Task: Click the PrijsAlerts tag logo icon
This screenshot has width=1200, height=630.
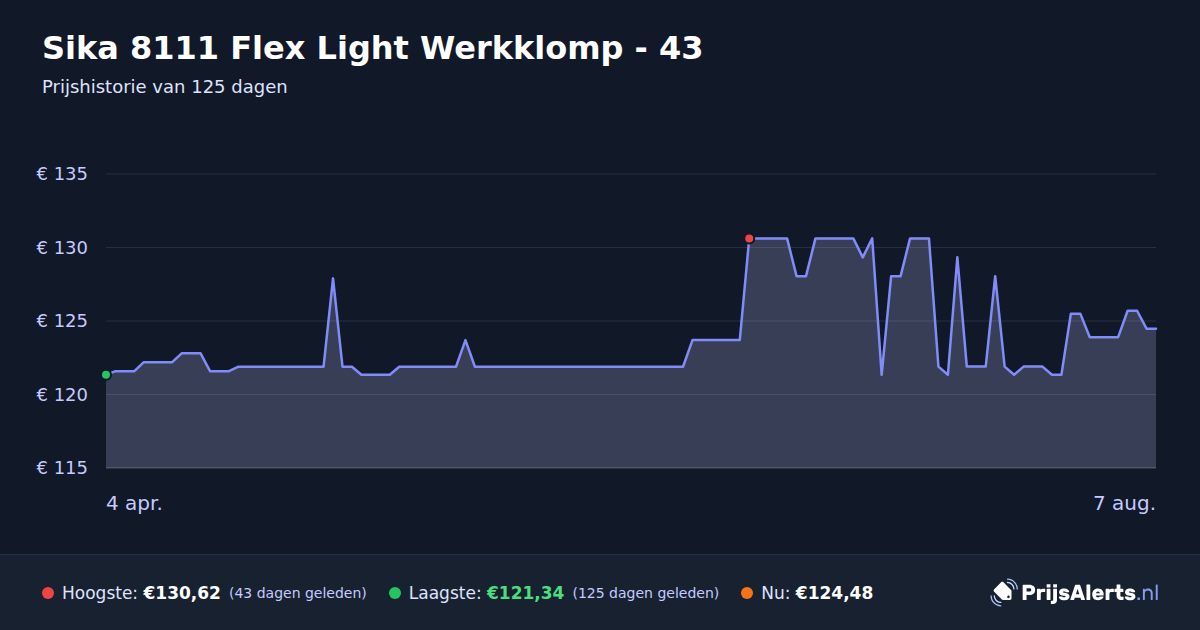Action: coord(1003,593)
